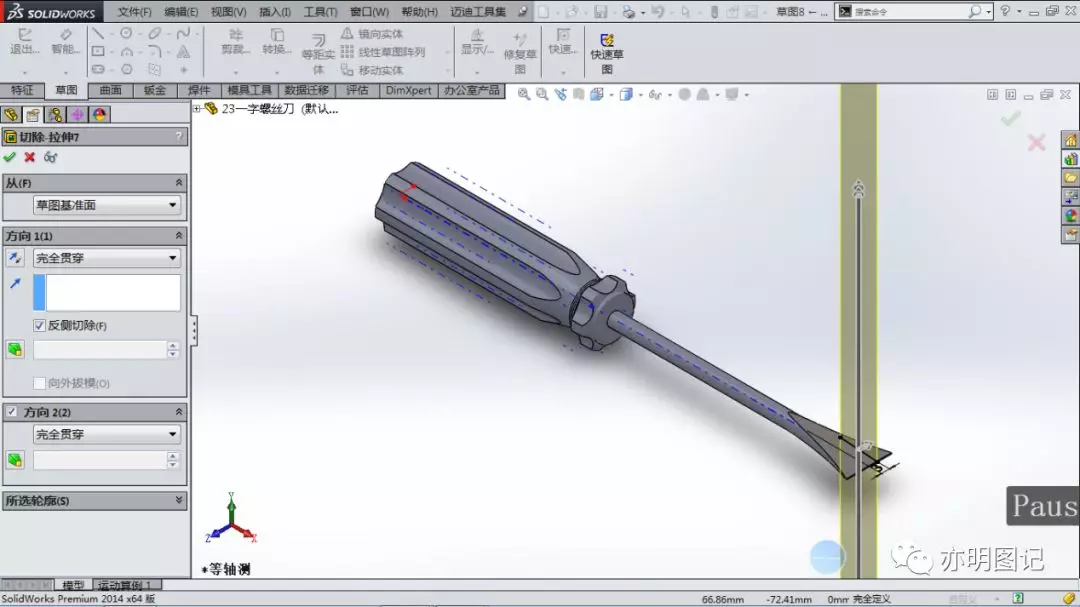Confirm the cut-extrude with the green checkmark

10,157
